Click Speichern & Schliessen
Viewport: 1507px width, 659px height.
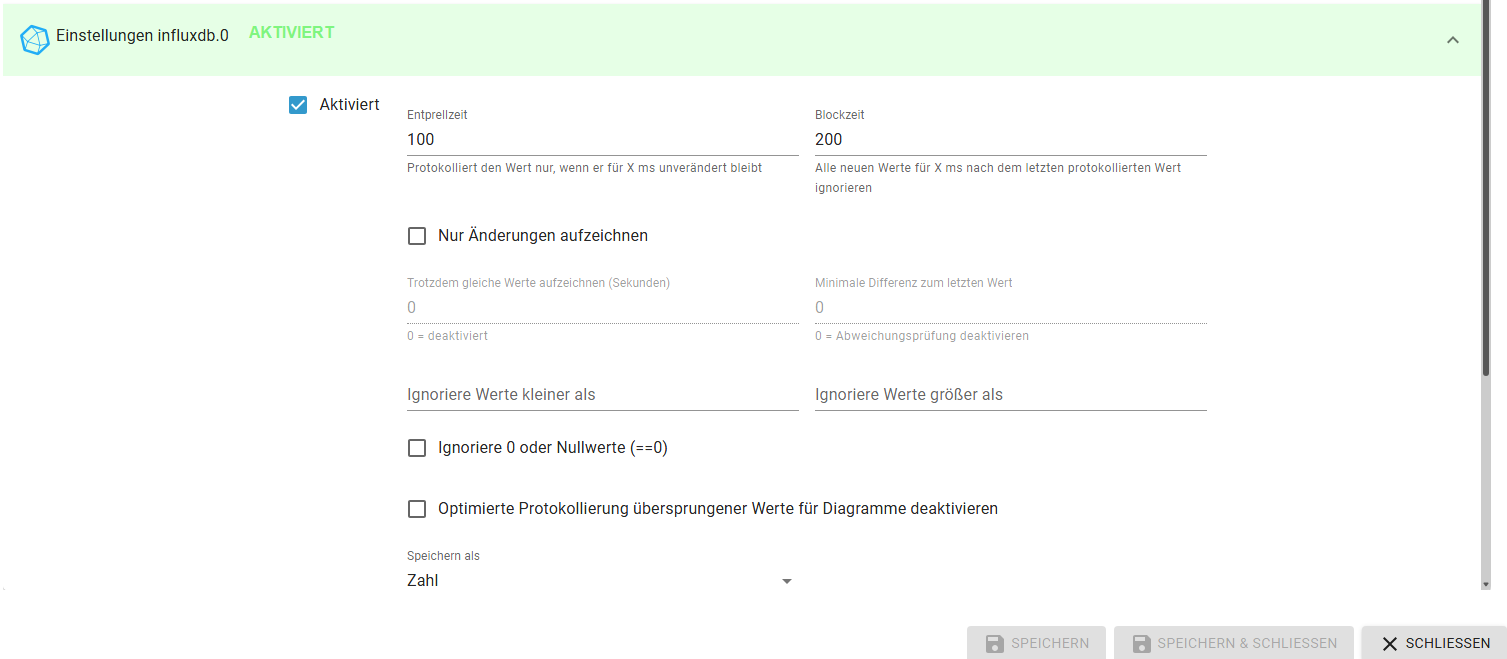coord(1233,643)
